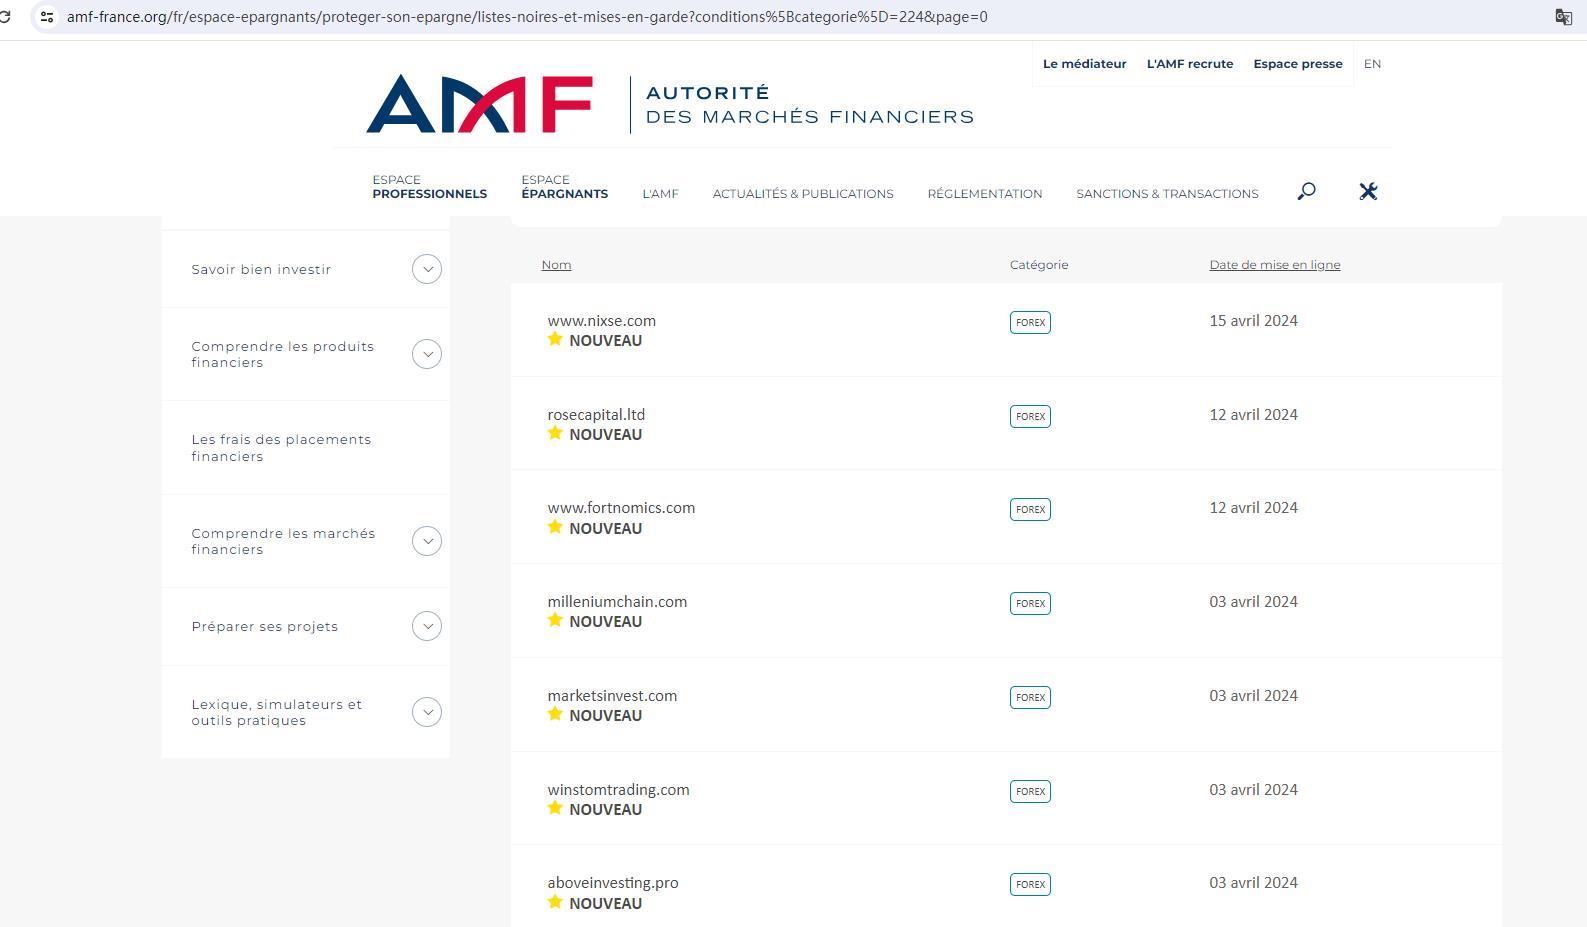Expand the Préparer ses projets section

427,626
